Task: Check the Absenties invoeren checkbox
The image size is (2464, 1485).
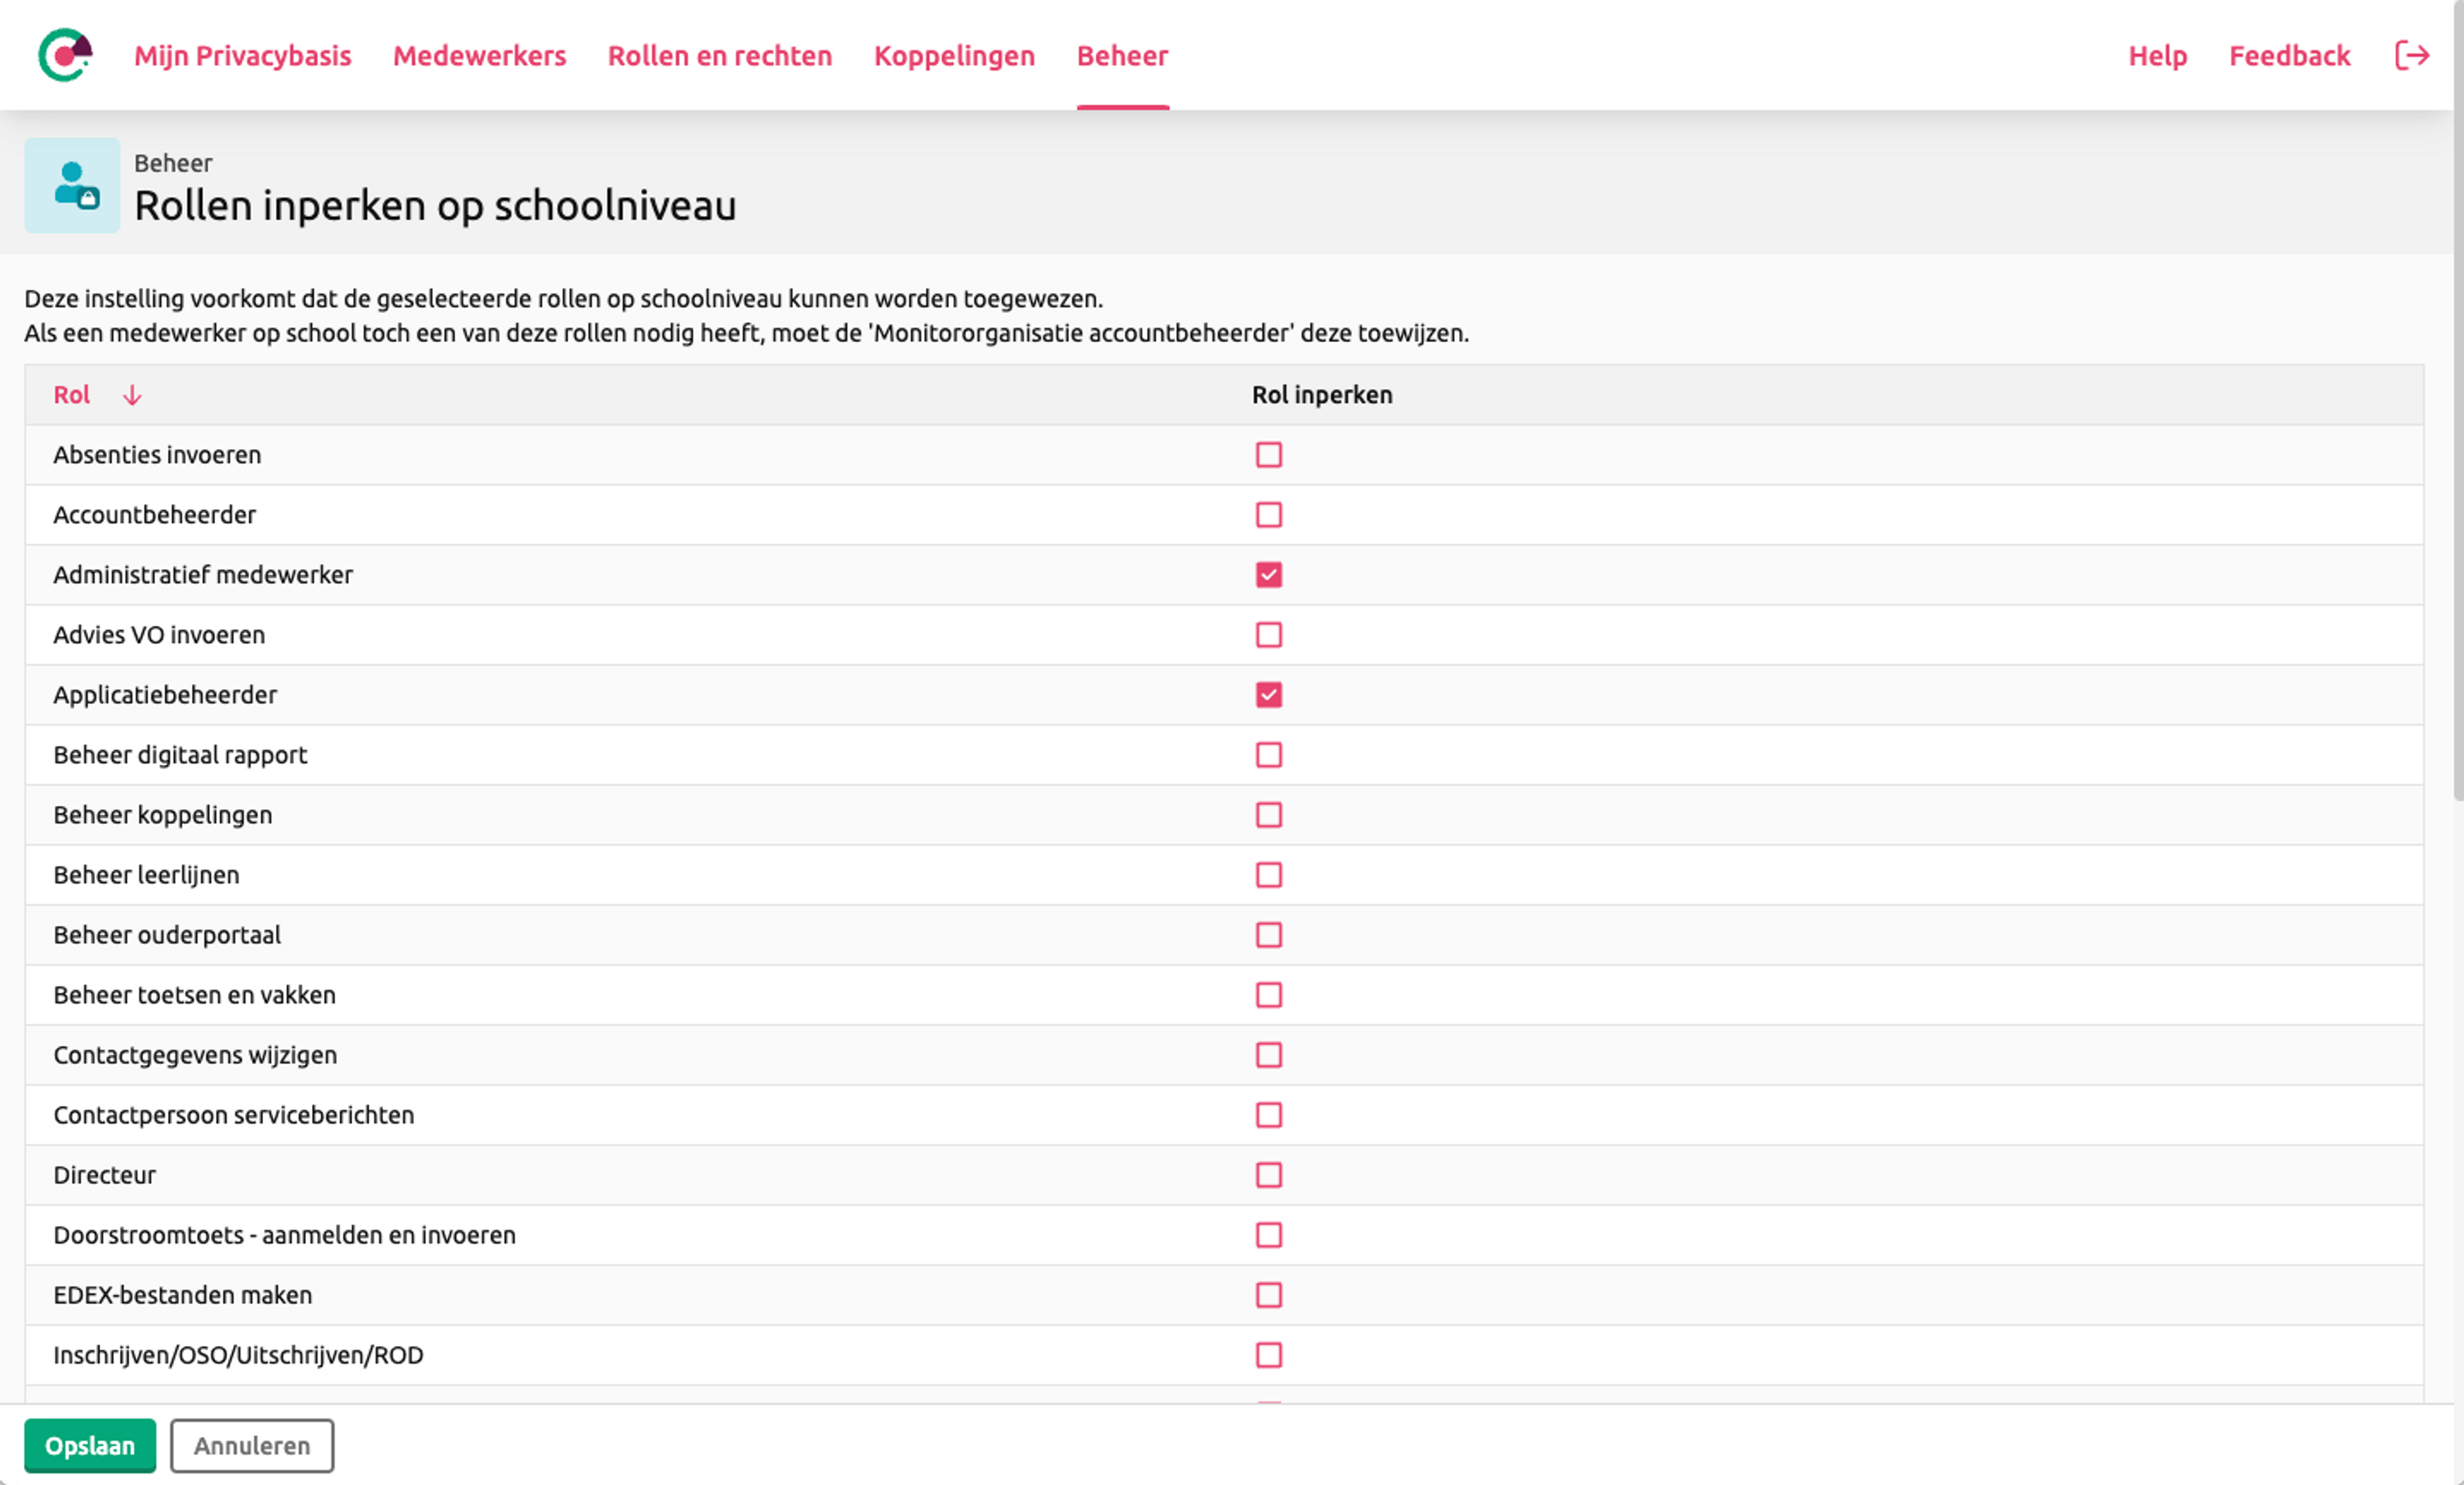Action: pyautogui.click(x=1268, y=455)
